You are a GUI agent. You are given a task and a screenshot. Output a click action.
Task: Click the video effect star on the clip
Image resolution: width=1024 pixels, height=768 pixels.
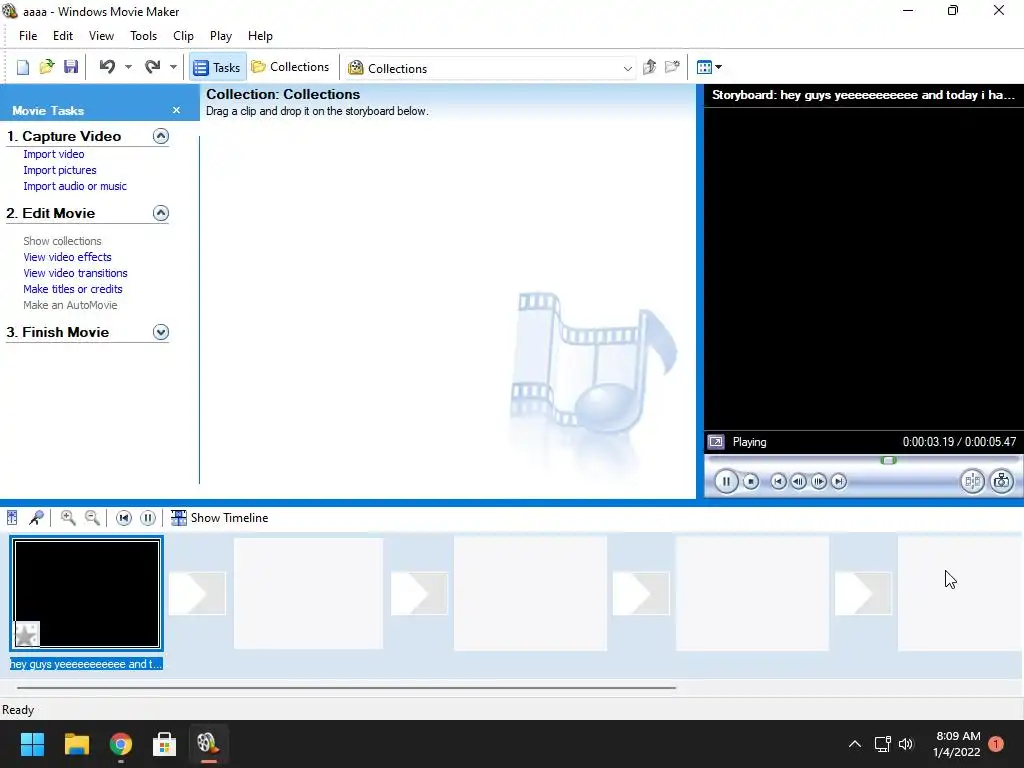click(27, 635)
